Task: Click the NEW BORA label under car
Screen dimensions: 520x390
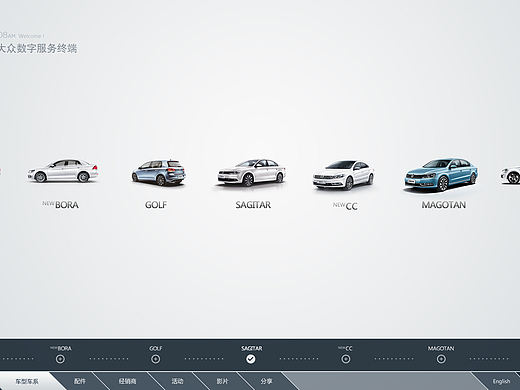Action: pos(60,204)
